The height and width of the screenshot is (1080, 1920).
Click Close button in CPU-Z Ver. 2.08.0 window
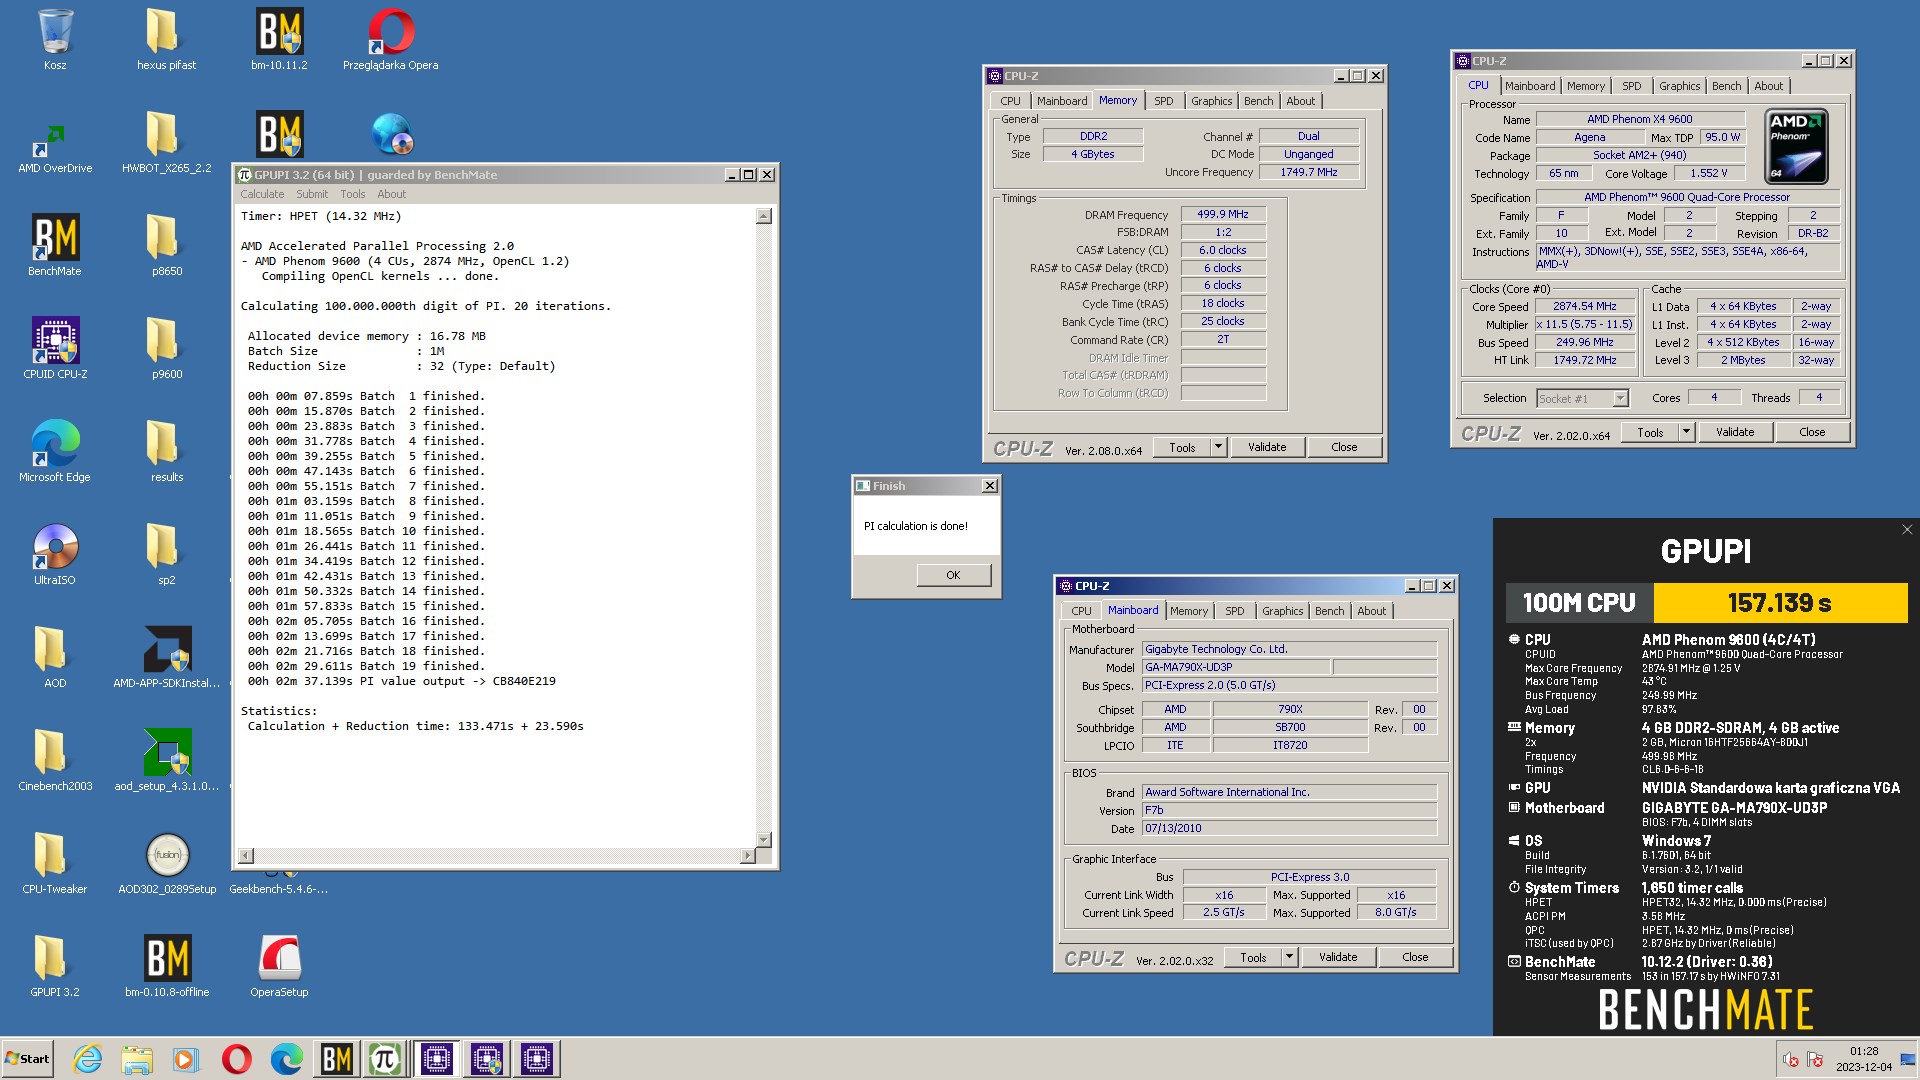[1344, 447]
